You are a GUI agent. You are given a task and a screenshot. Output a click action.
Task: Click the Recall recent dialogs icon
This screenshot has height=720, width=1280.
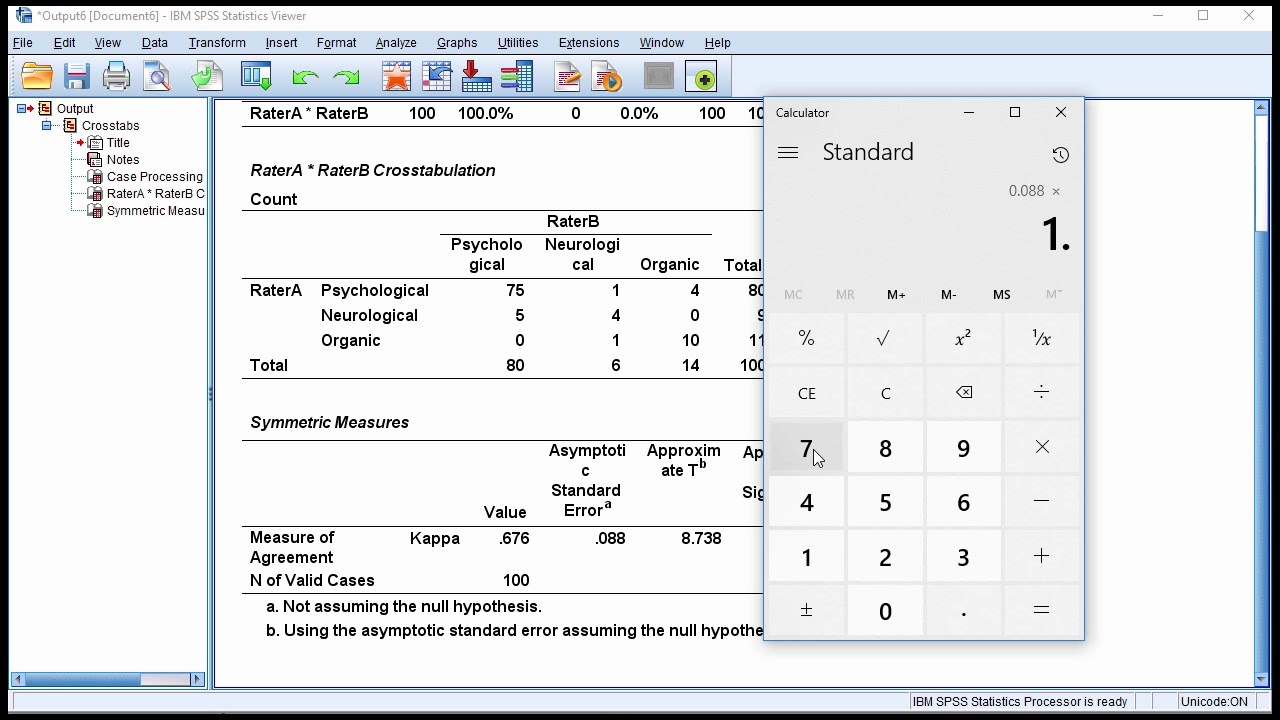(256, 77)
